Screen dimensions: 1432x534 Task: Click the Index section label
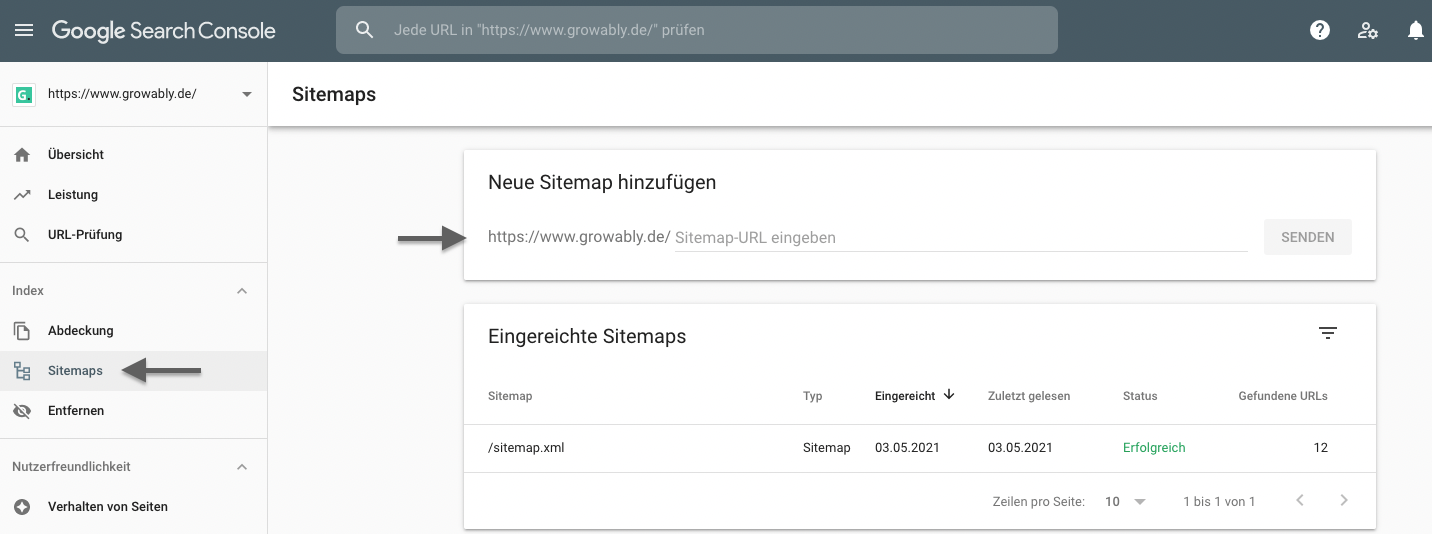click(x=28, y=291)
